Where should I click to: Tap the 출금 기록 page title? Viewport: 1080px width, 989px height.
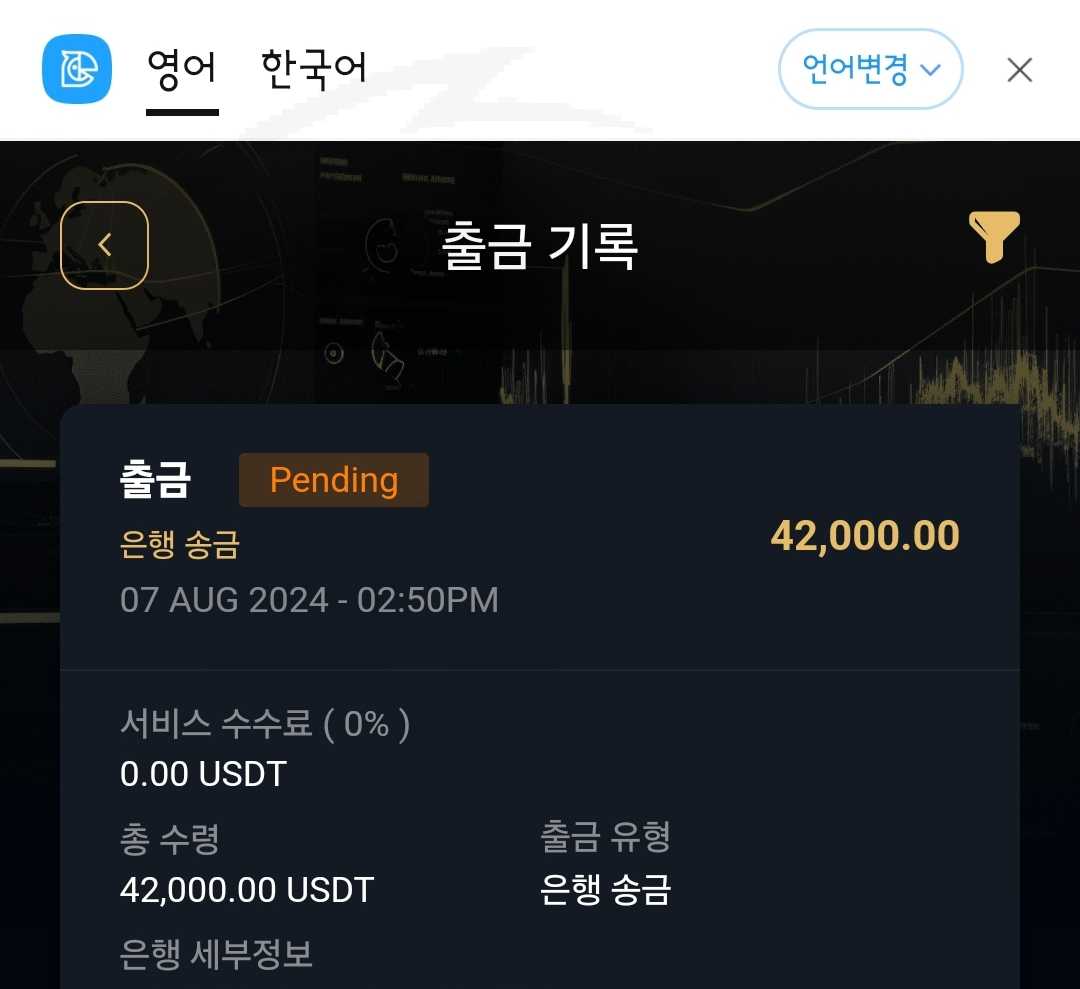coord(540,246)
